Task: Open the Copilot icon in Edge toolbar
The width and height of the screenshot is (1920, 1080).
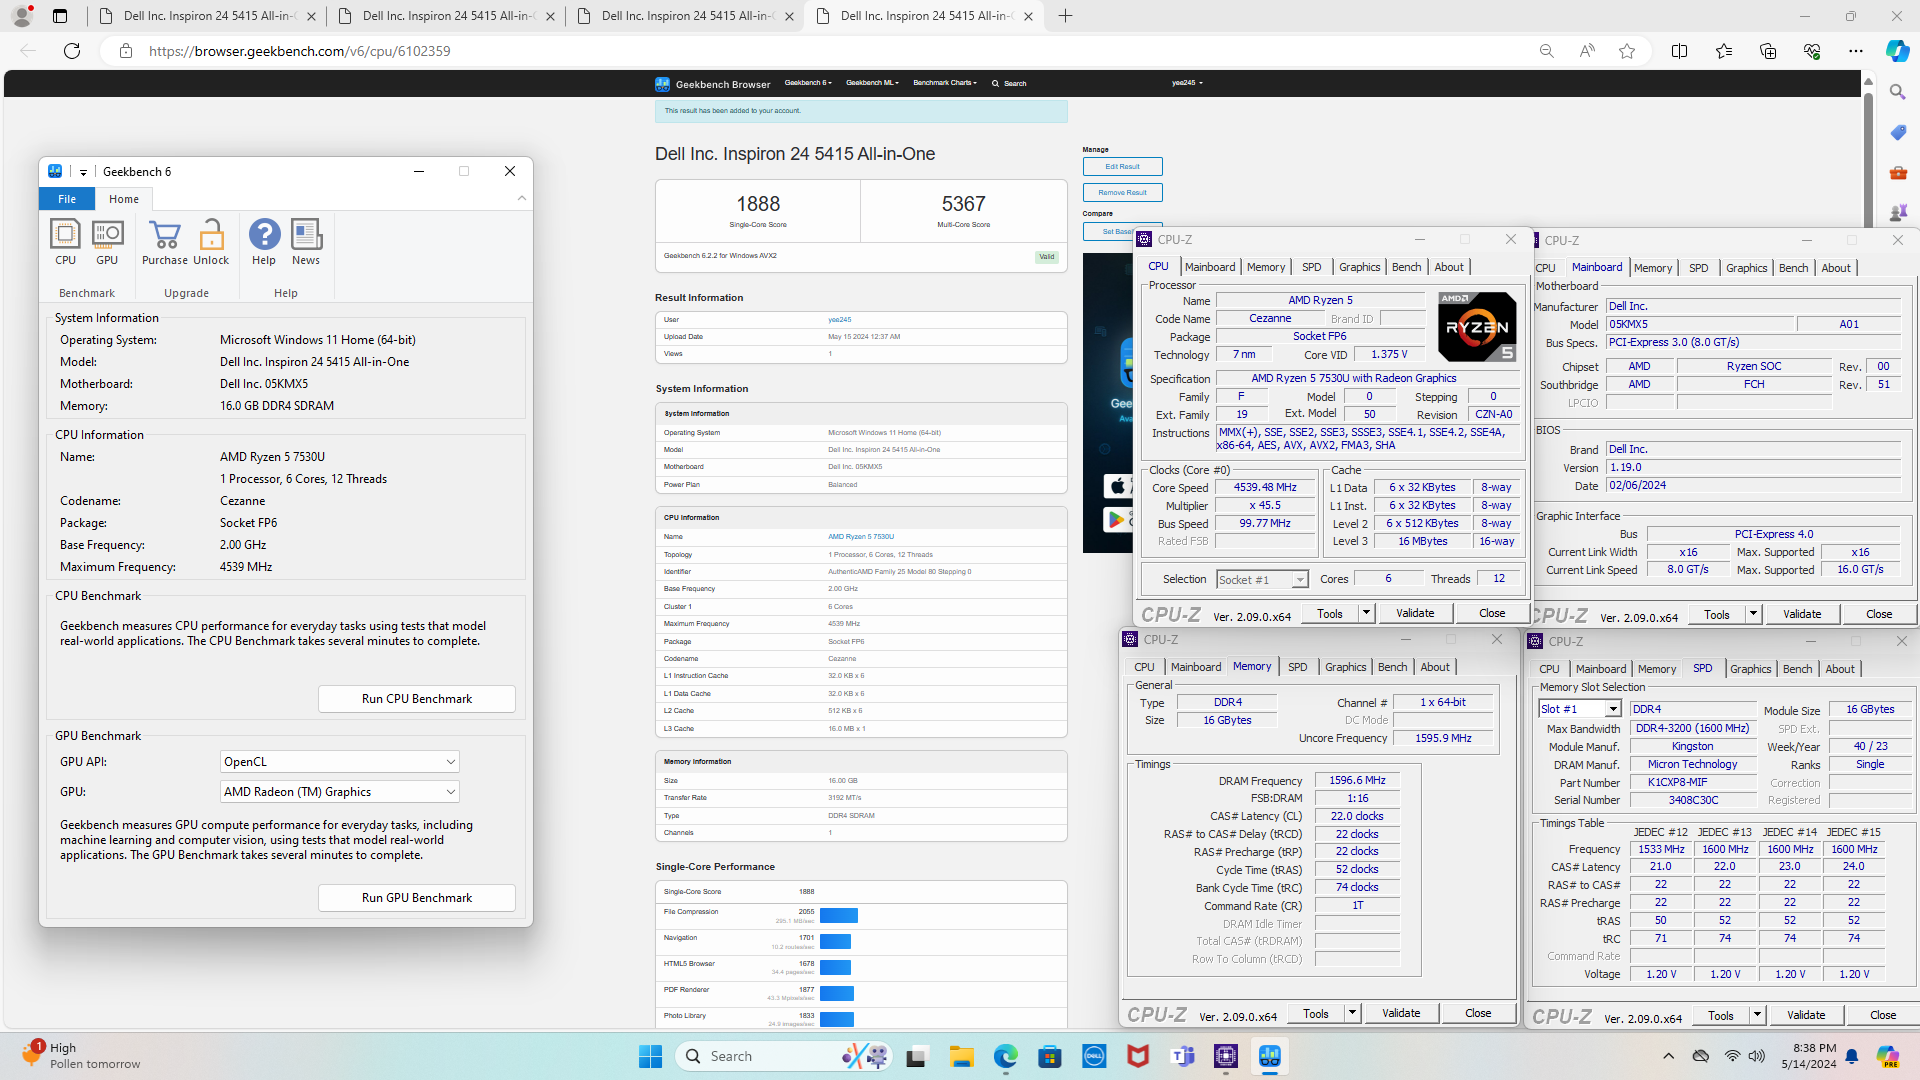Action: tap(1897, 51)
